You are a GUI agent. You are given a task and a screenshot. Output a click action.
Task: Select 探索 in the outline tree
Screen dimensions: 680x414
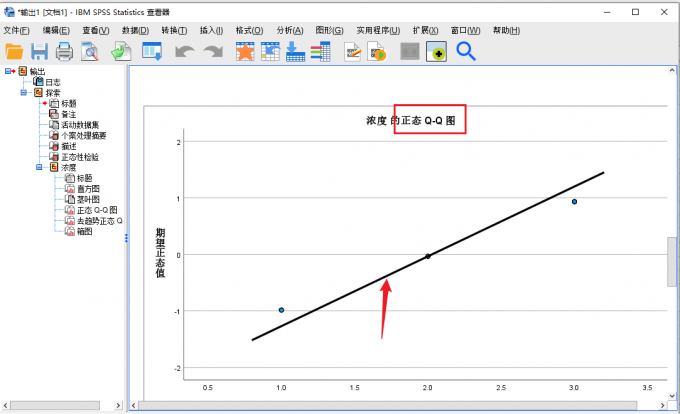pos(53,93)
